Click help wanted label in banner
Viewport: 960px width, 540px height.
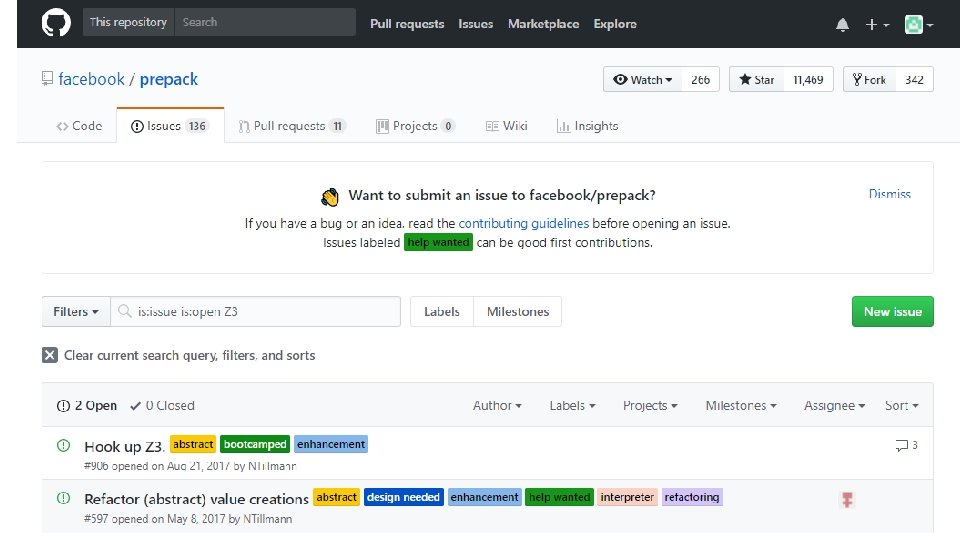pos(438,242)
